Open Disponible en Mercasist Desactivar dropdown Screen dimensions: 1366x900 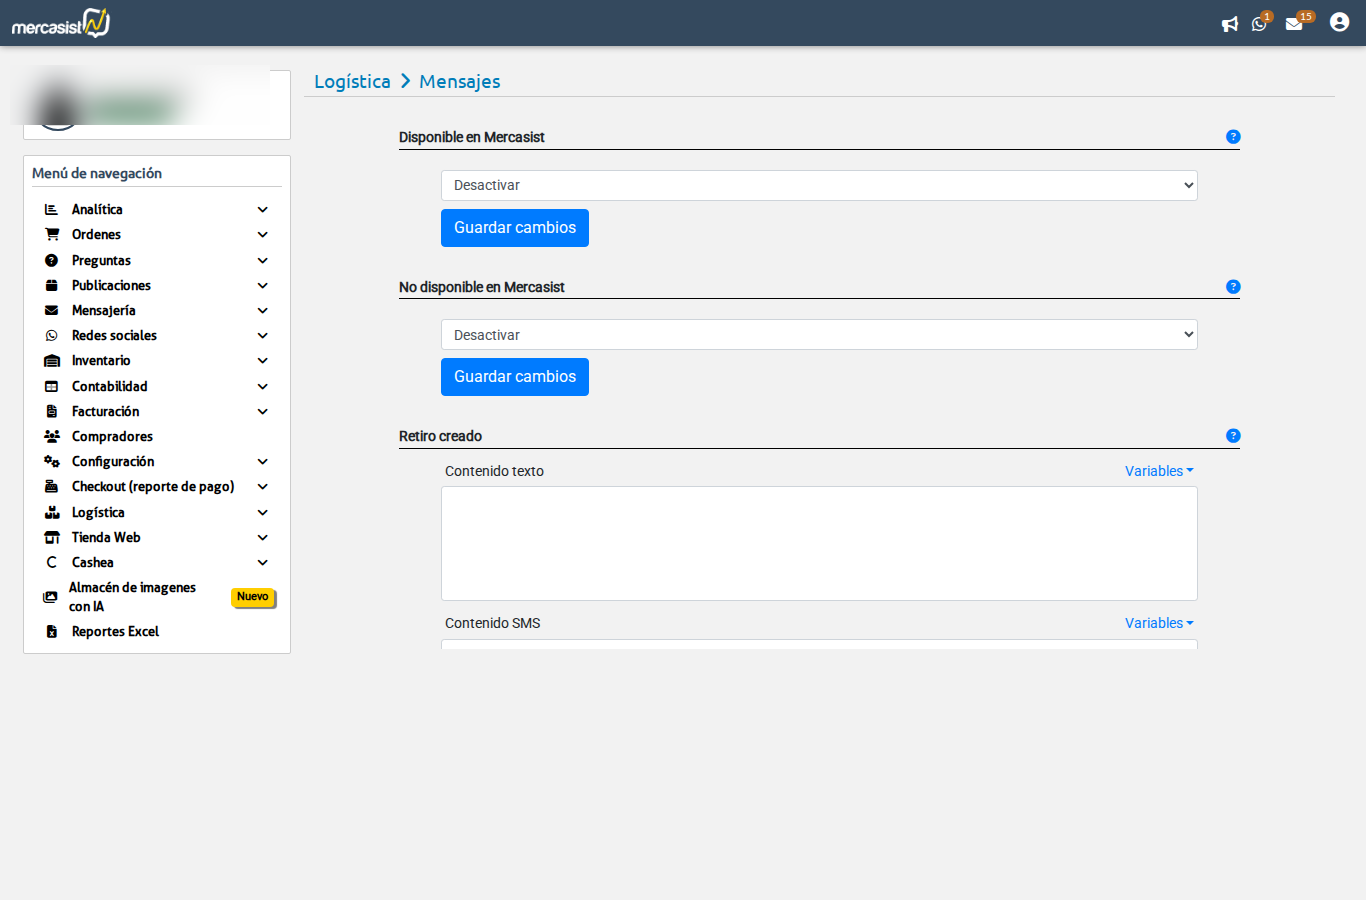tap(819, 185)
